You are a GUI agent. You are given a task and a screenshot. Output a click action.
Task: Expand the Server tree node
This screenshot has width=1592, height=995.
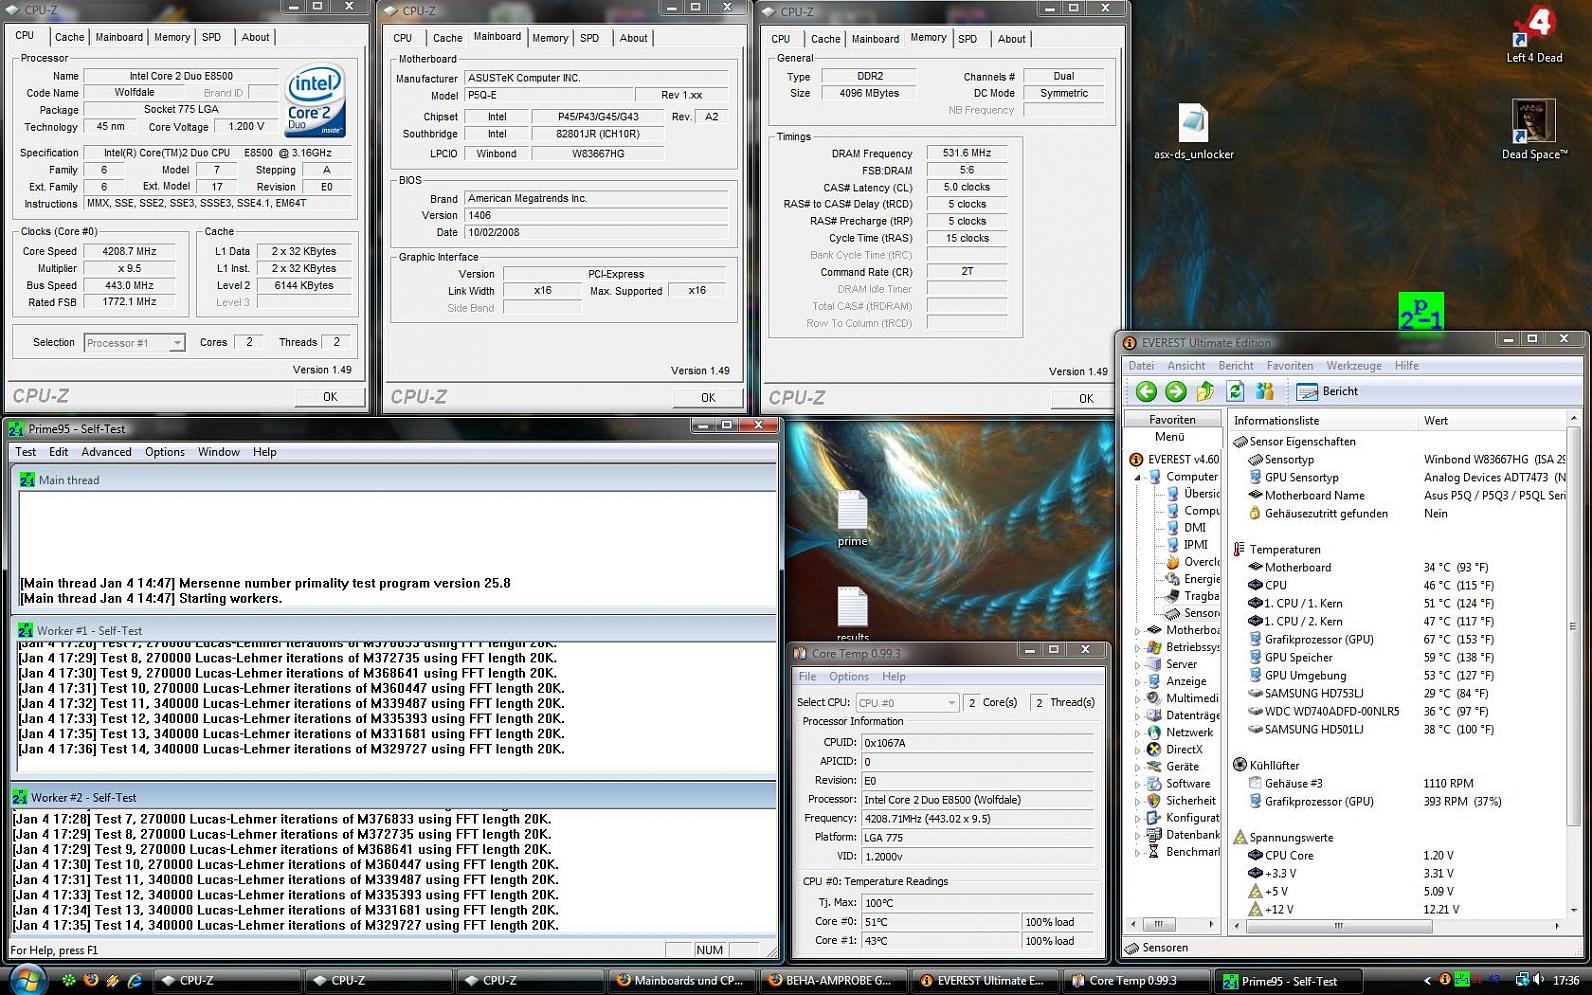[1137, 664]
